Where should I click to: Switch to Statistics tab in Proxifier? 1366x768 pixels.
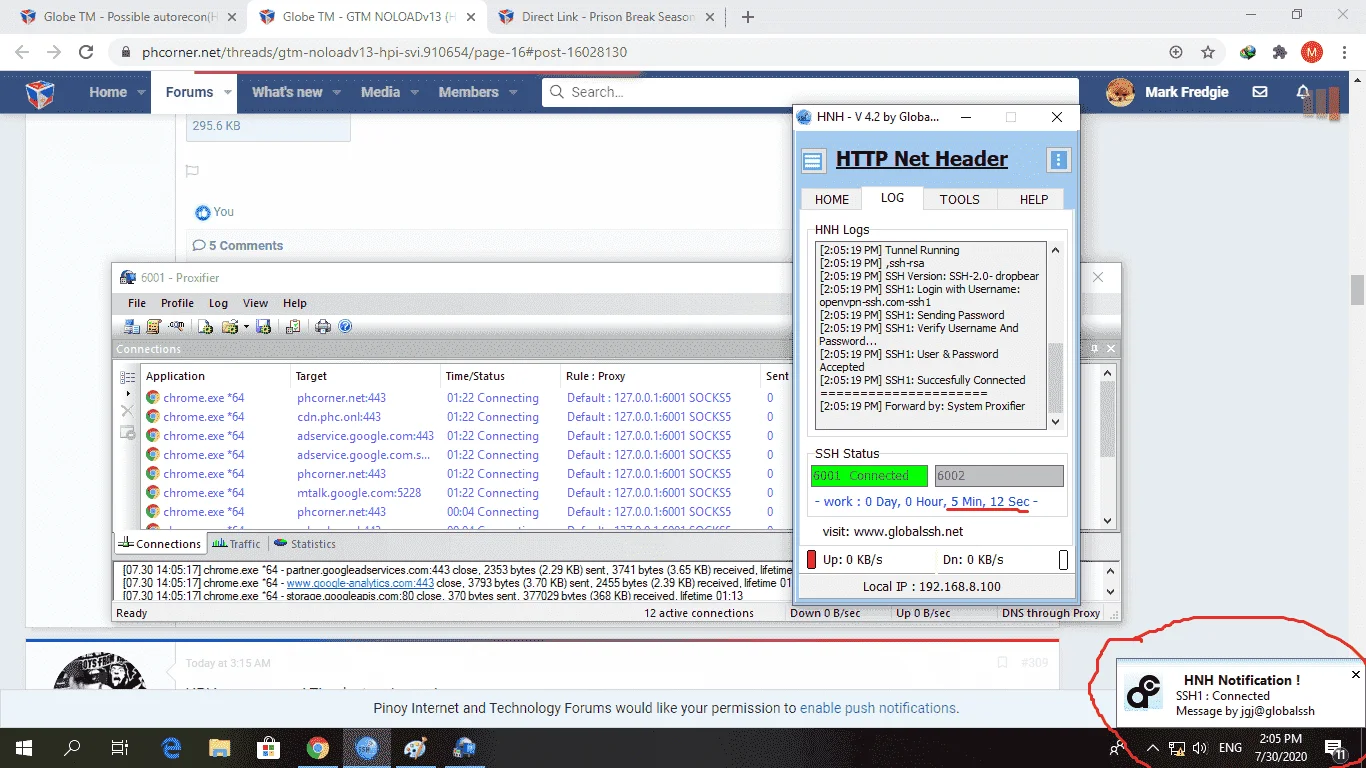[x=305, y=544]
